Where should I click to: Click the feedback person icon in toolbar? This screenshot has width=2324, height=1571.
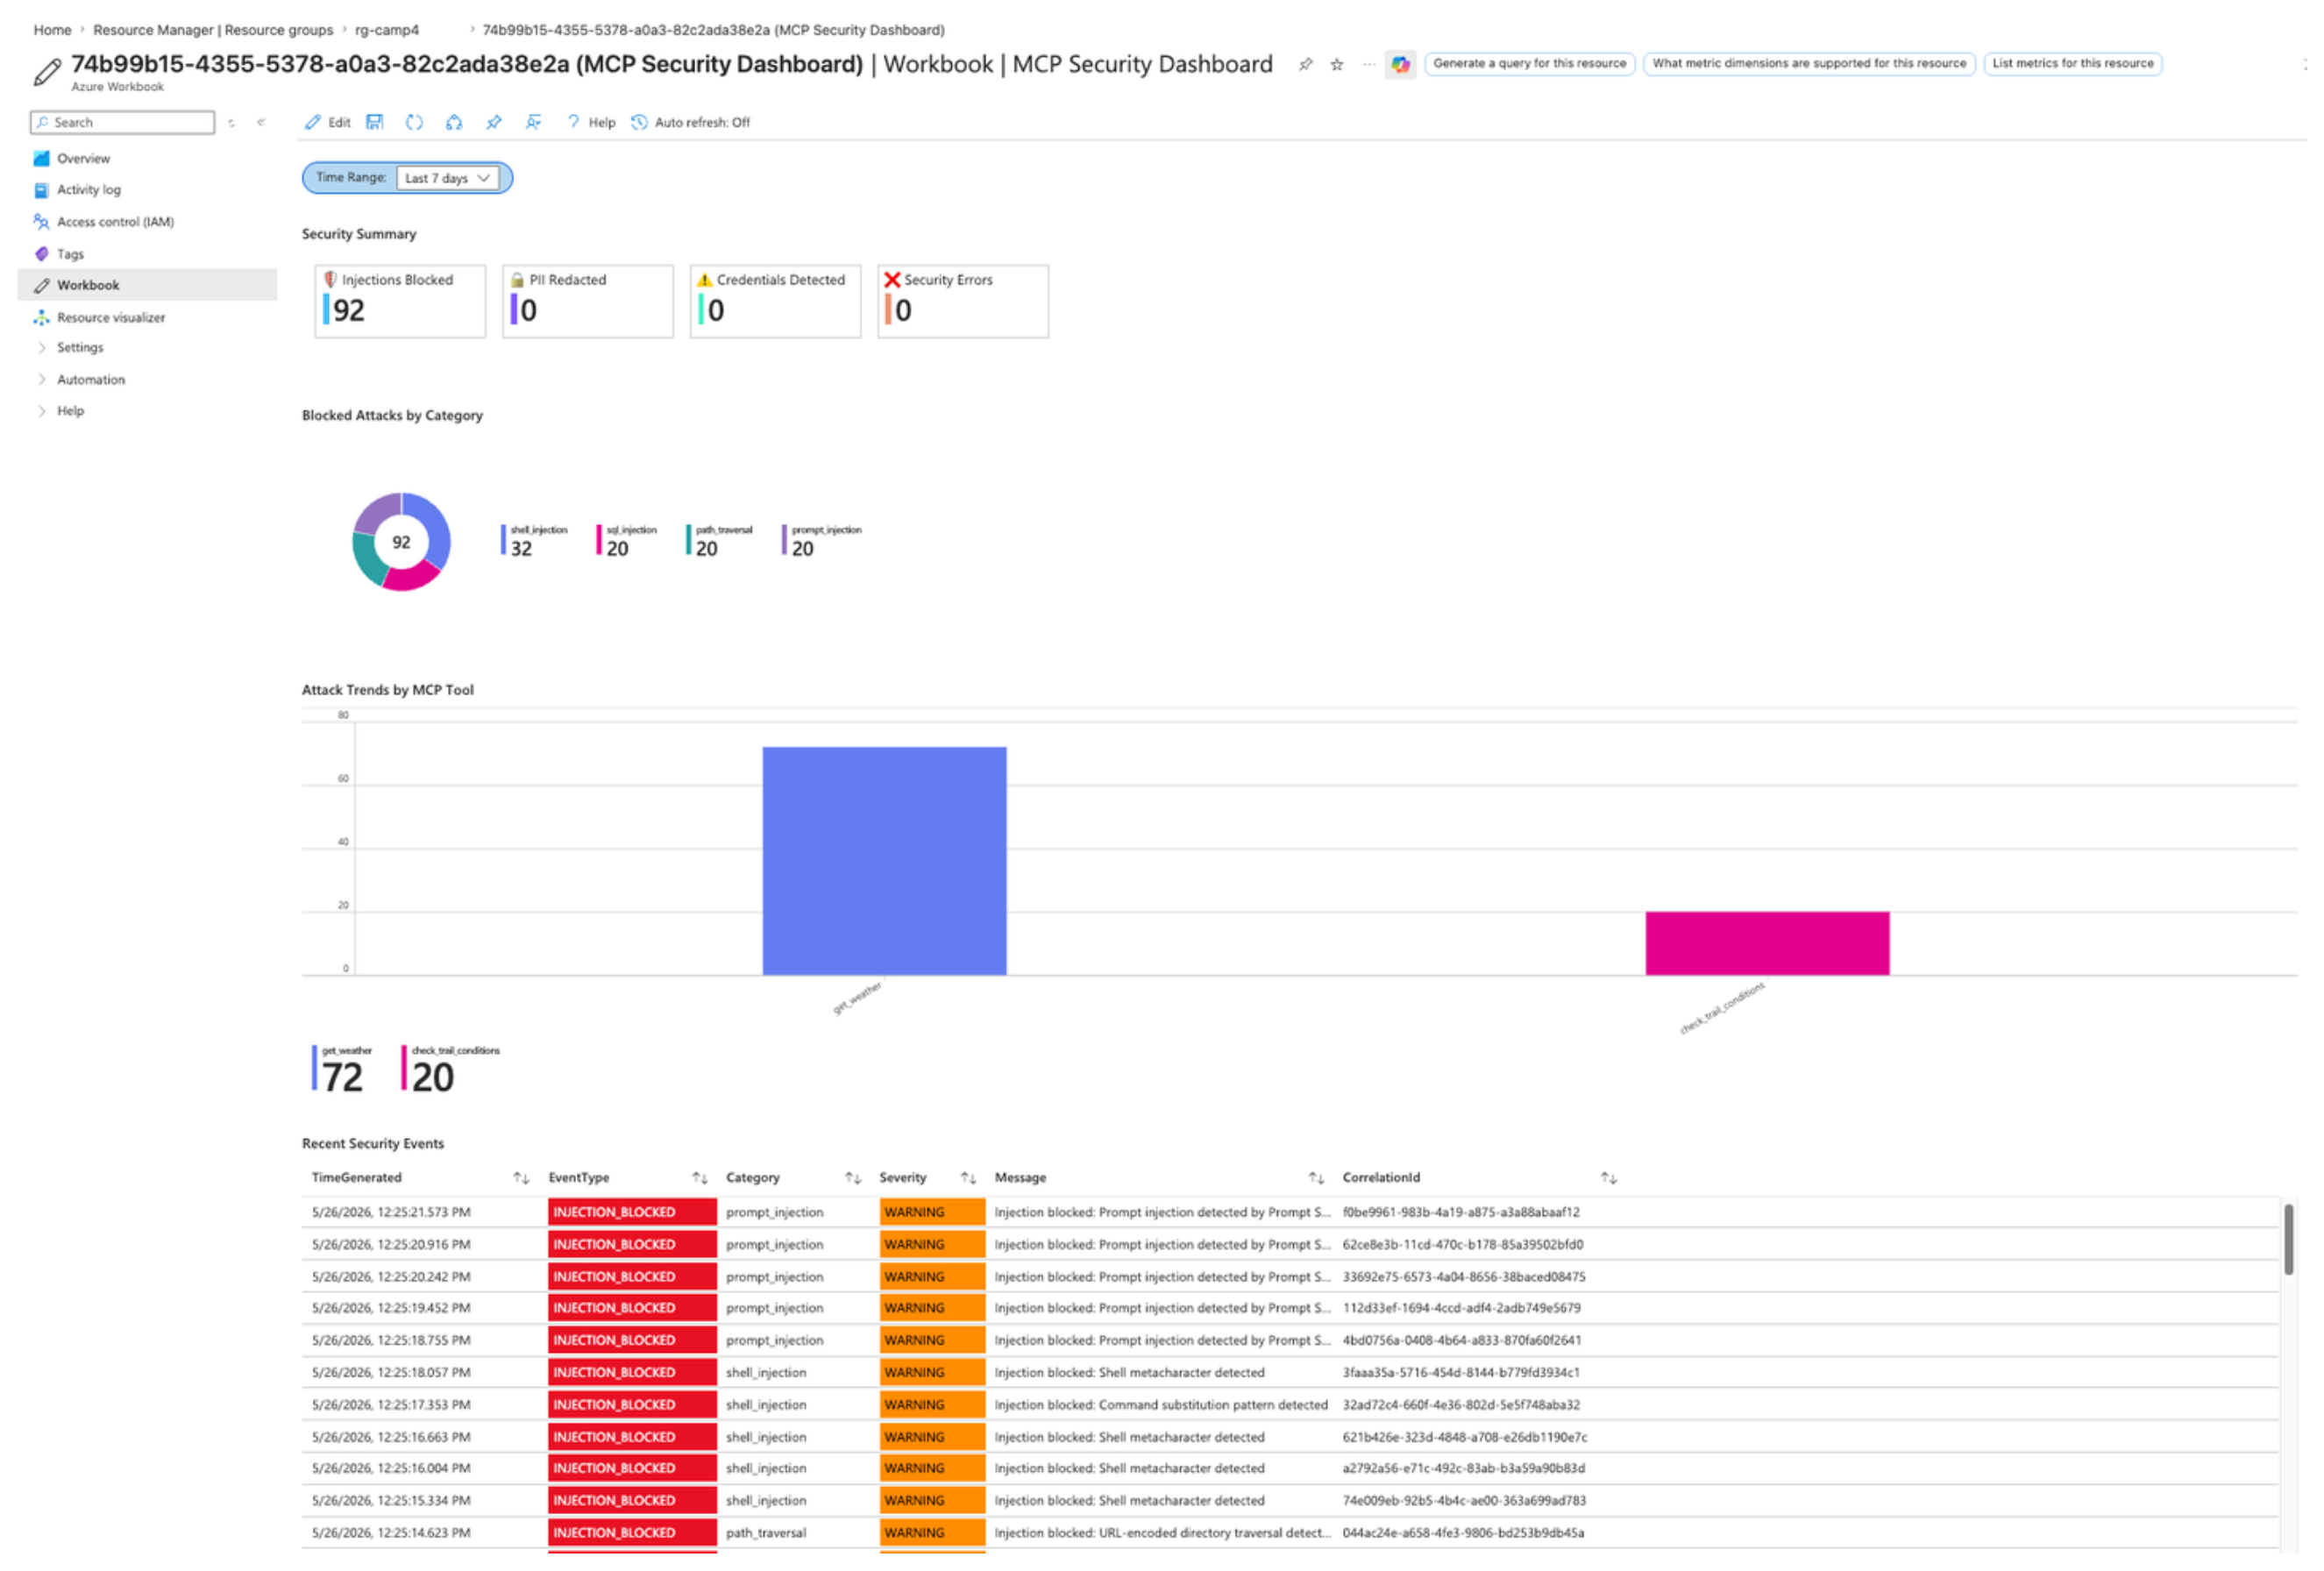533,122
